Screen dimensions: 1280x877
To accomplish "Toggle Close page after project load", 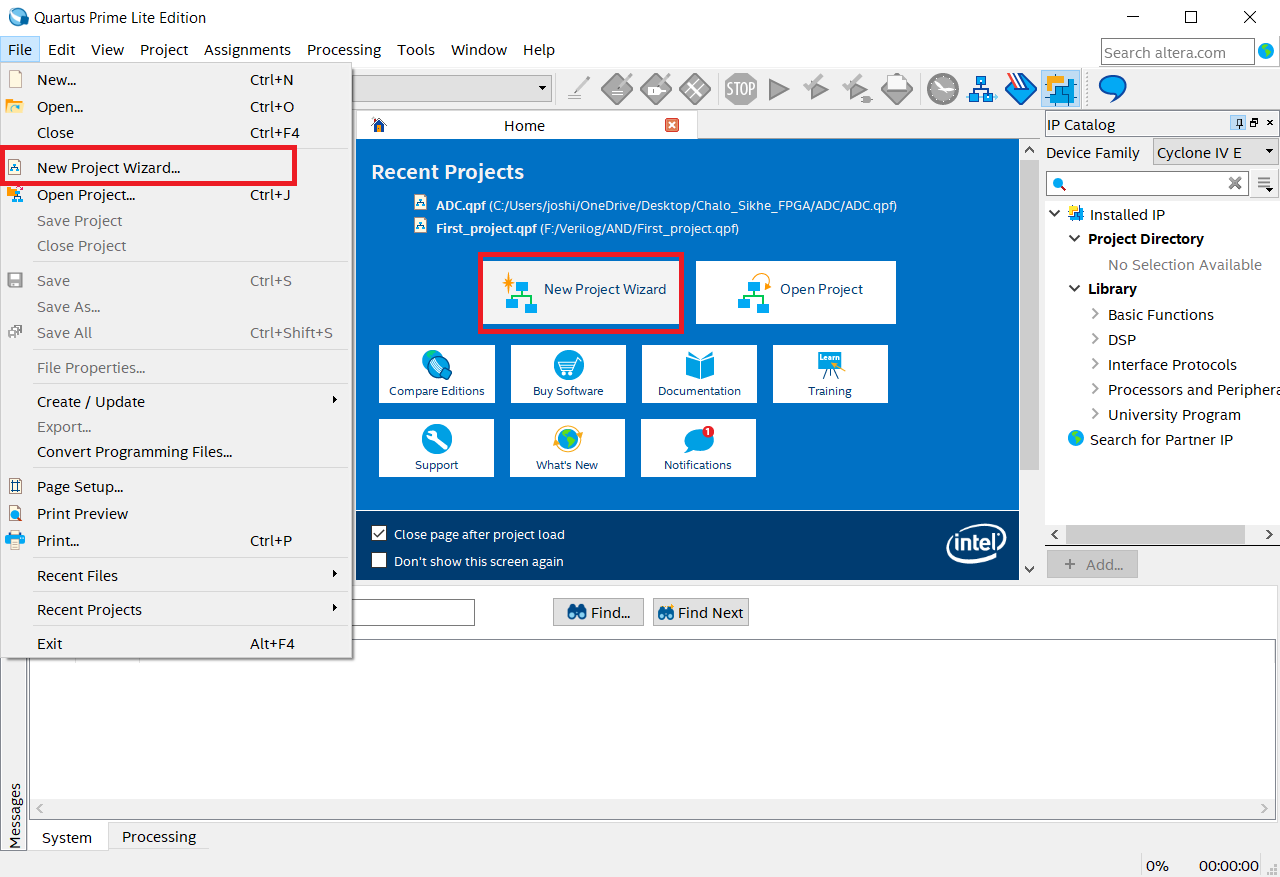I will 379,534.
